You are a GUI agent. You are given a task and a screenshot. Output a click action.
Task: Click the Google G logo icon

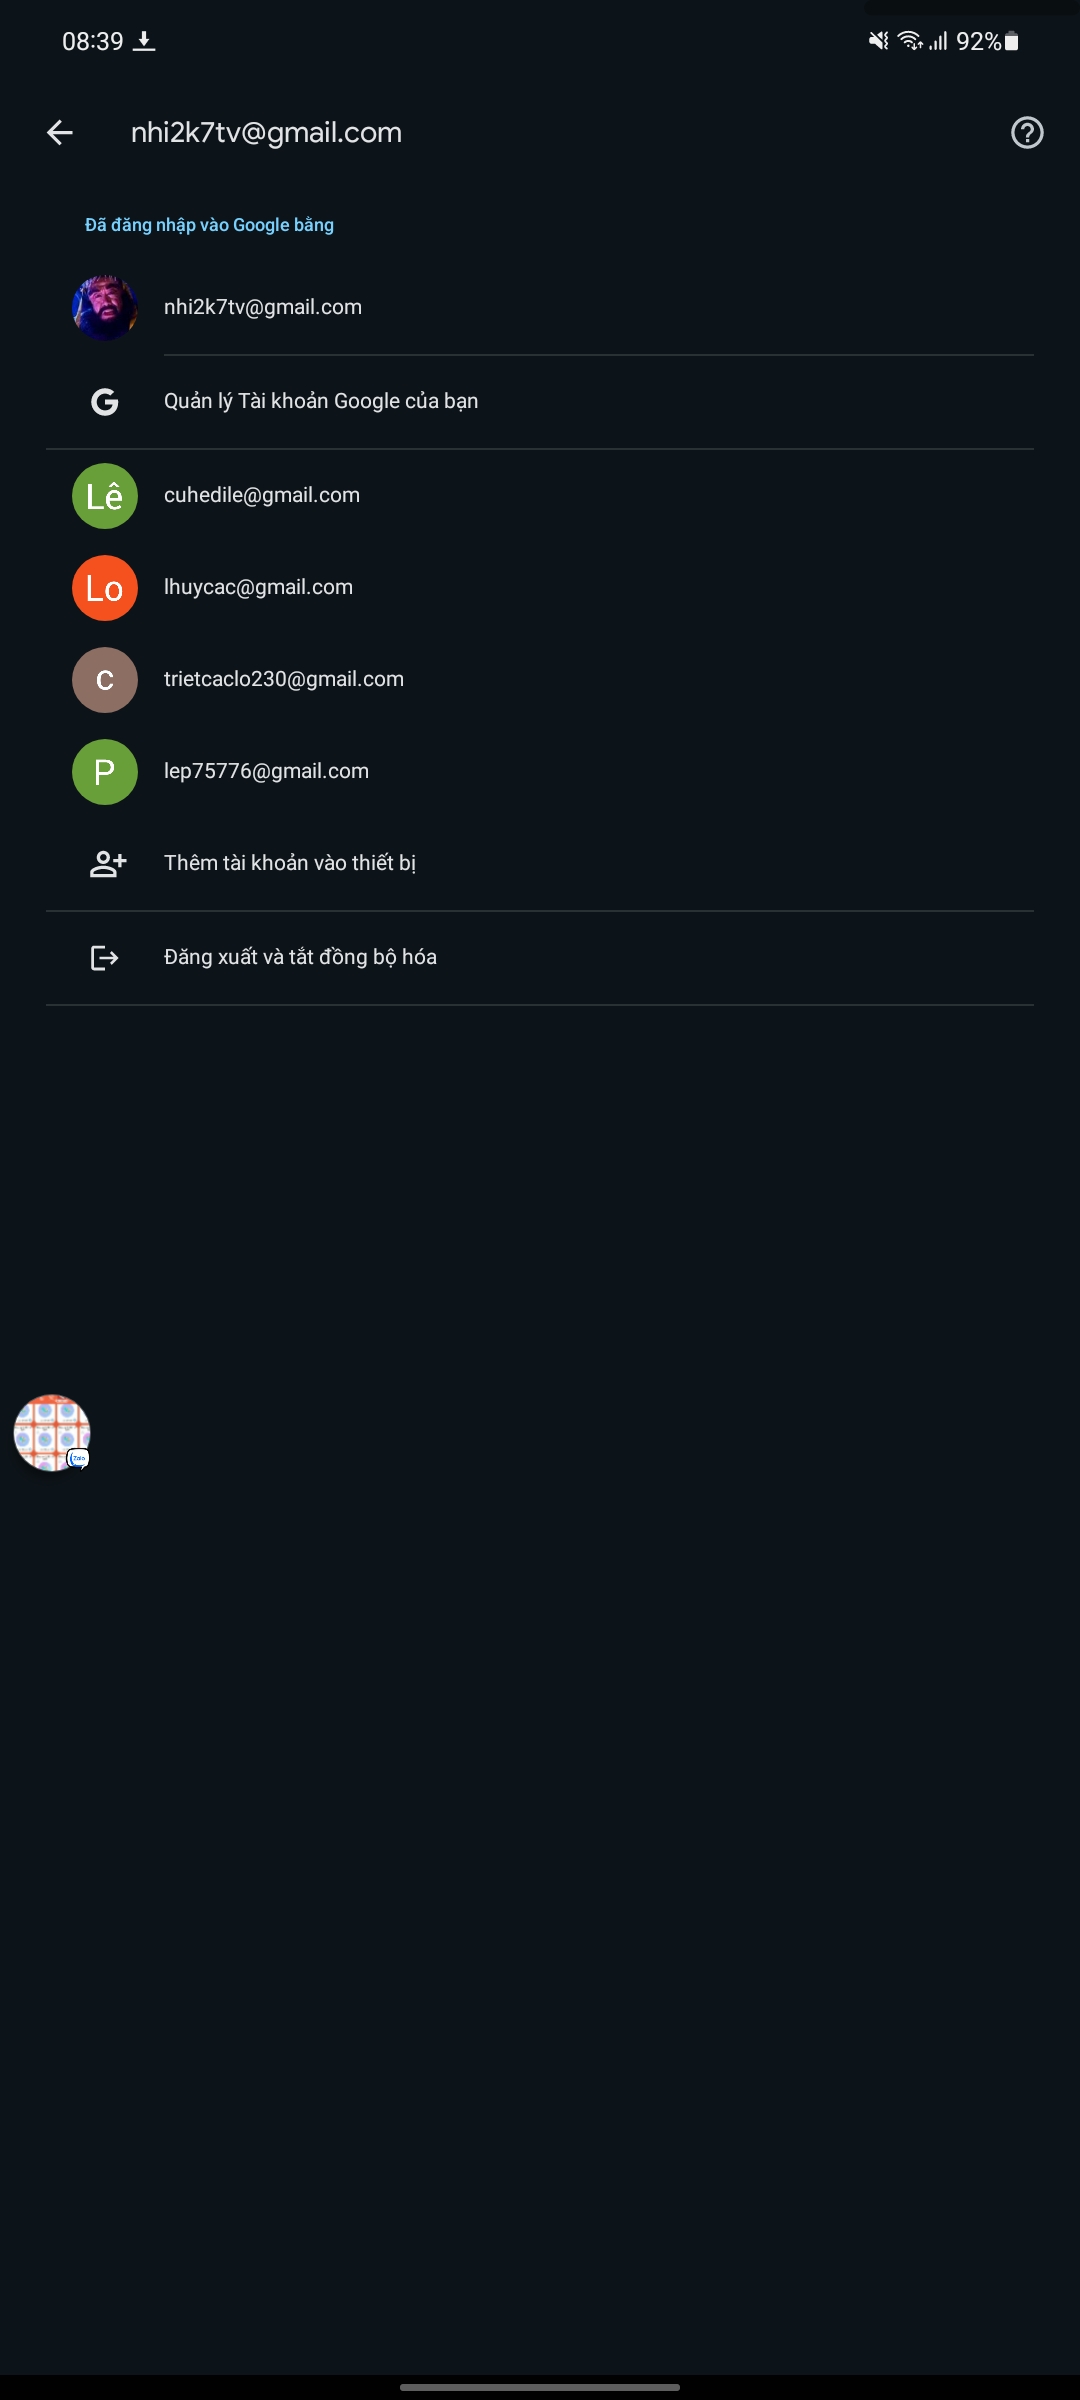point(105,402)
